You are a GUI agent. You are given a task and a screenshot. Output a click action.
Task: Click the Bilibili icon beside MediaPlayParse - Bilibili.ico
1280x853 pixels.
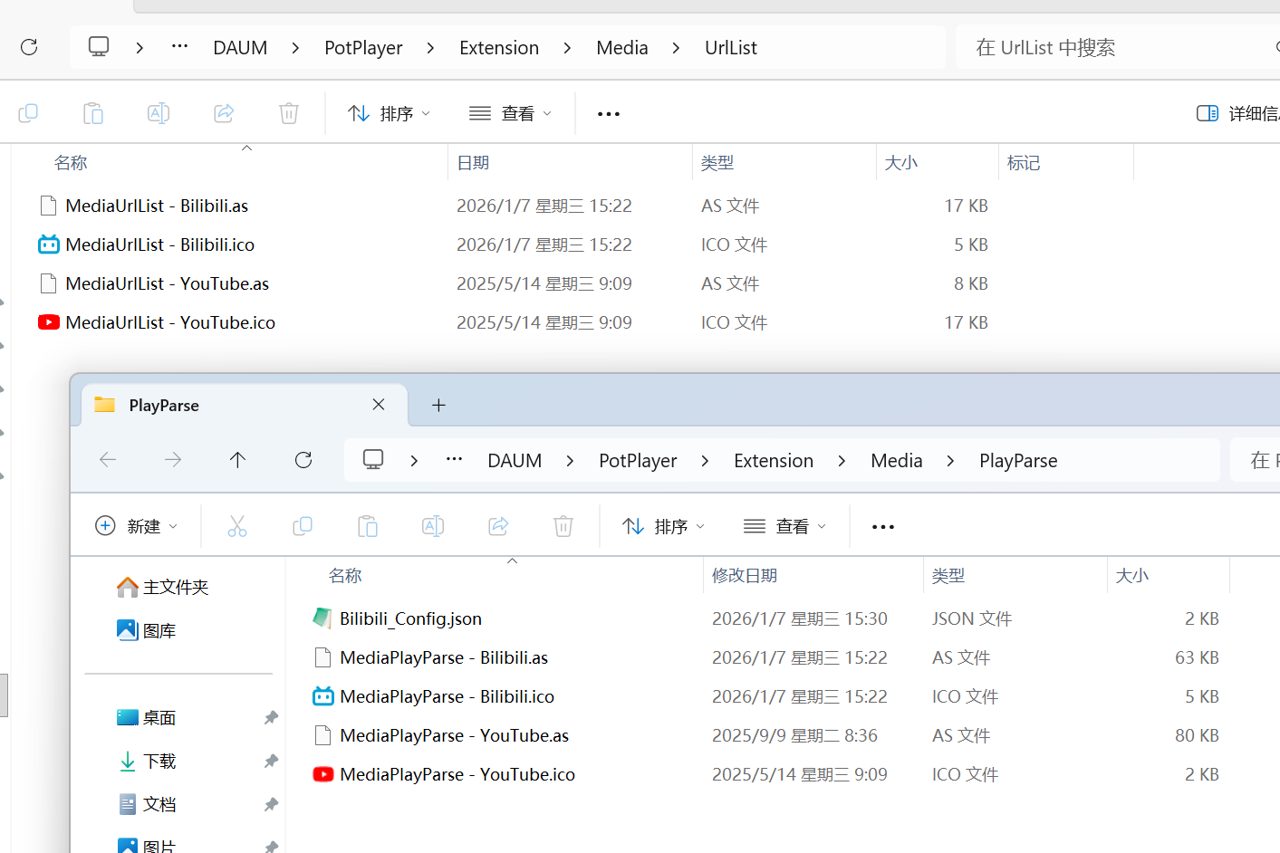point(323,696)
